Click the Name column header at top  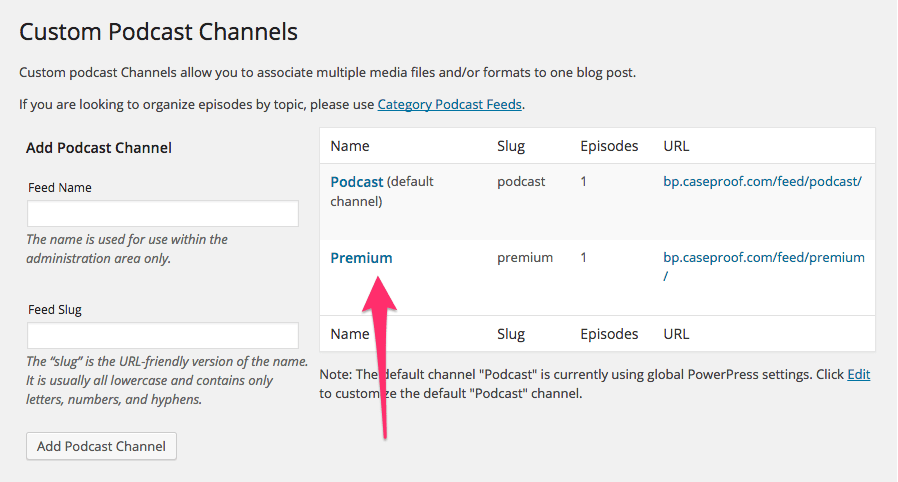(x=350, y=146)
